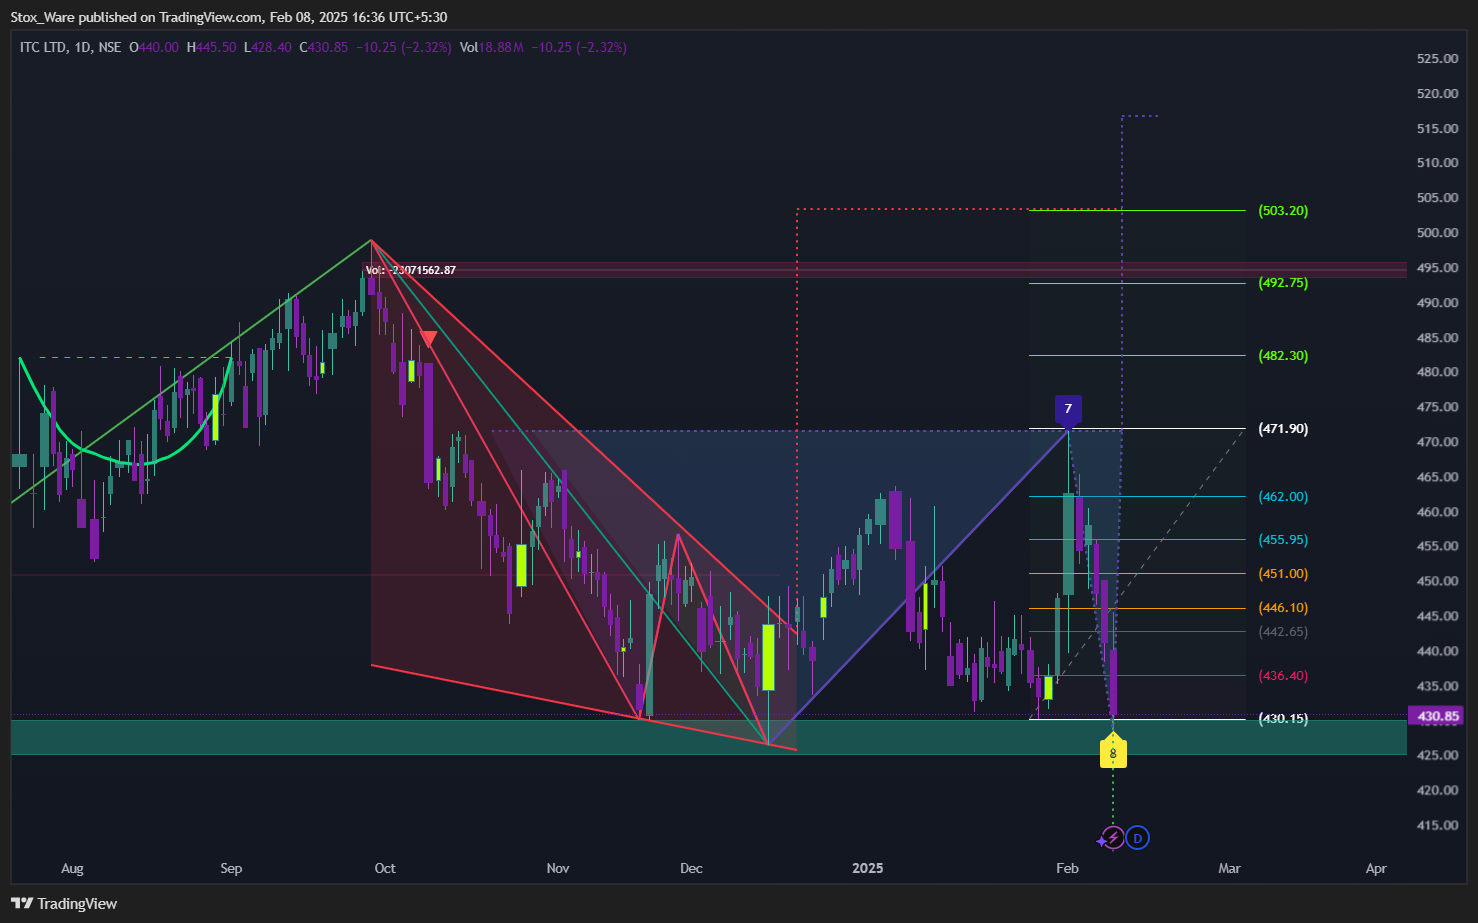Click 500.00 on the price axis
The image size is (1478, 923).
(1437, 233)
